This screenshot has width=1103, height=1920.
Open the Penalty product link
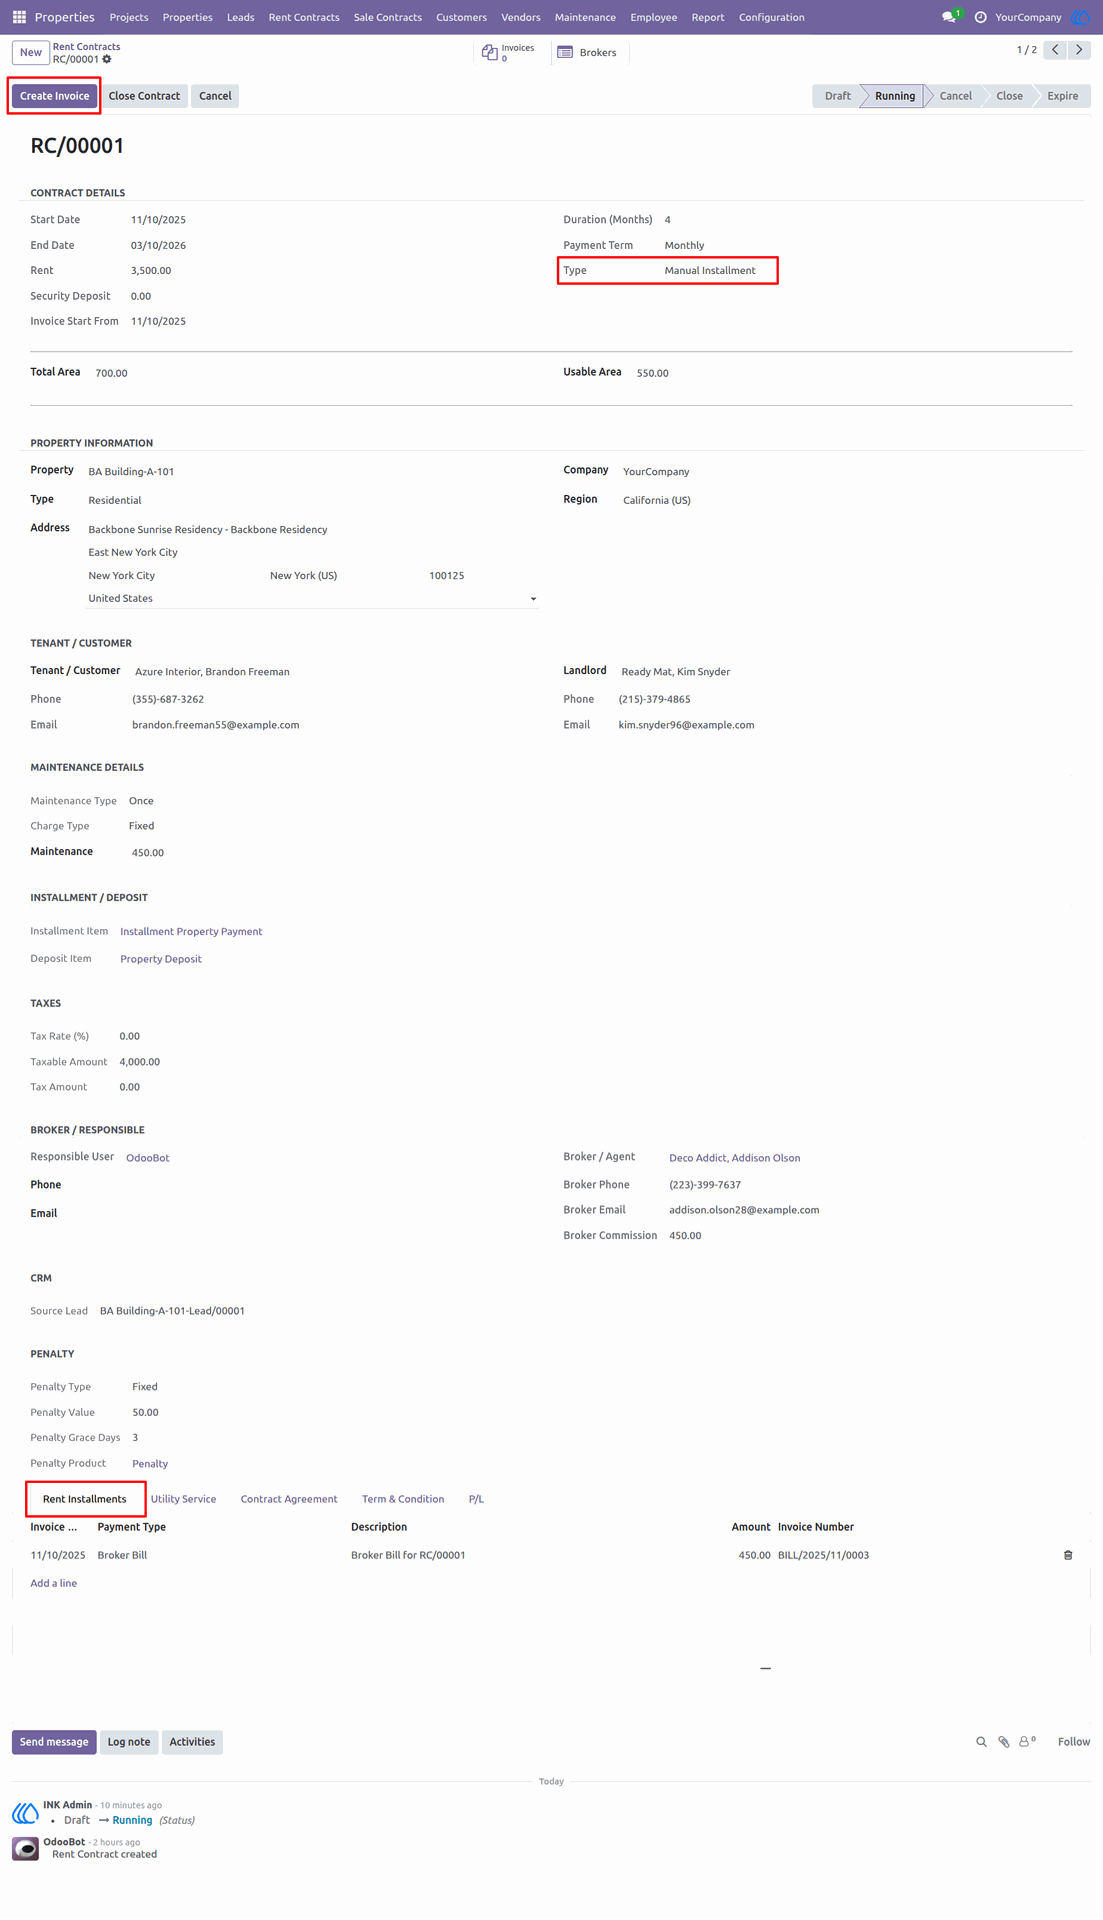click(x=150, y=1464)
